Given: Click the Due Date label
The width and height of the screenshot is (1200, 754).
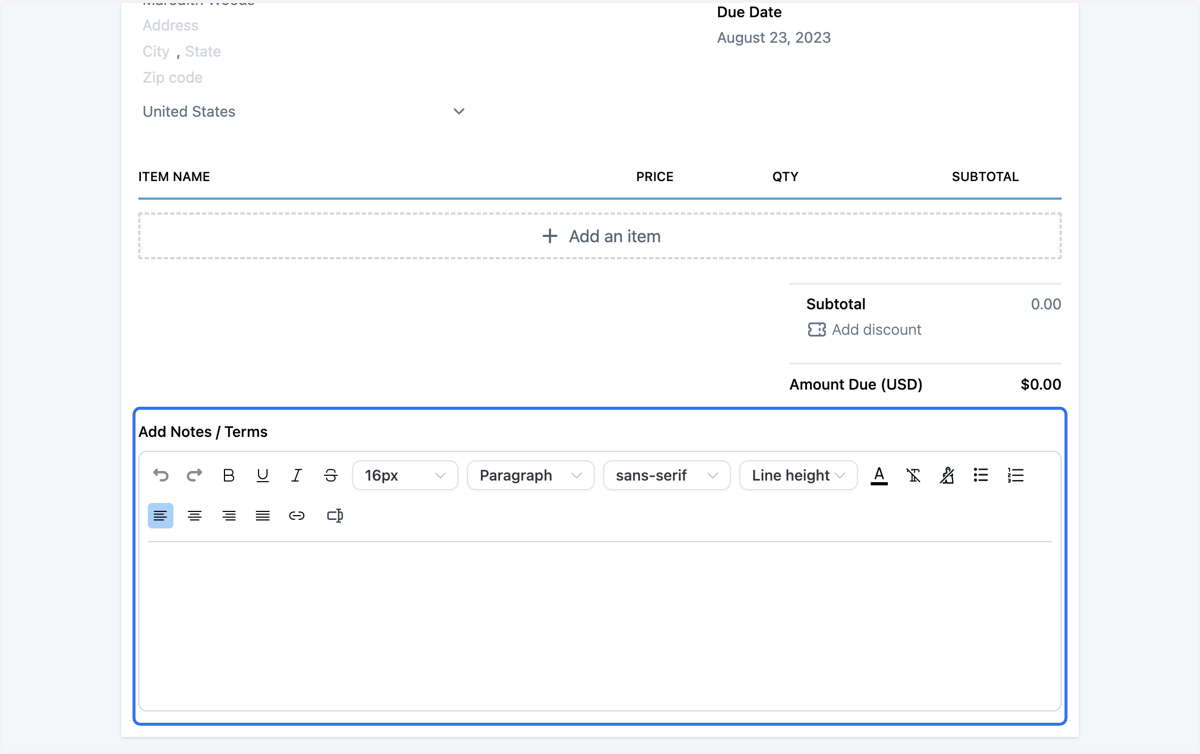Looking at the screenshot, I should (749, 12).
